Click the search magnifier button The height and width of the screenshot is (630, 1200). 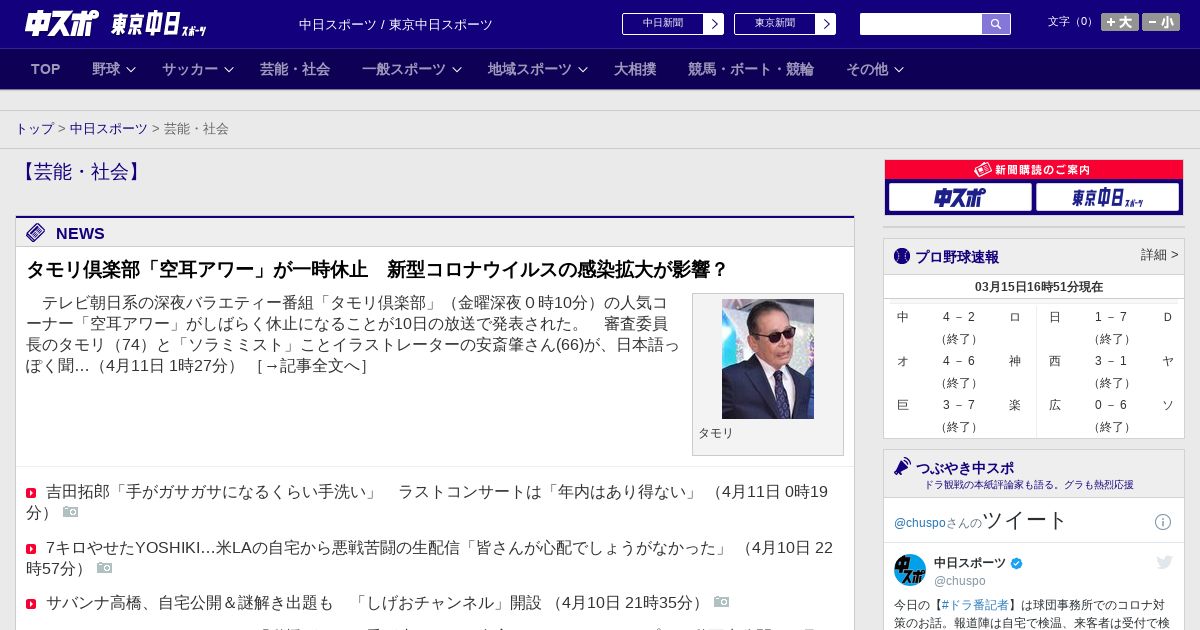click(x=996, y=24)
